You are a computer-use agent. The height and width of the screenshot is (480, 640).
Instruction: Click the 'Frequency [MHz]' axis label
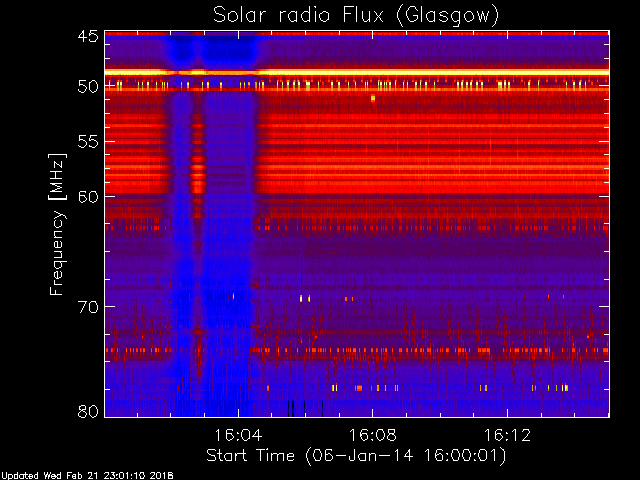pos(57,224)
